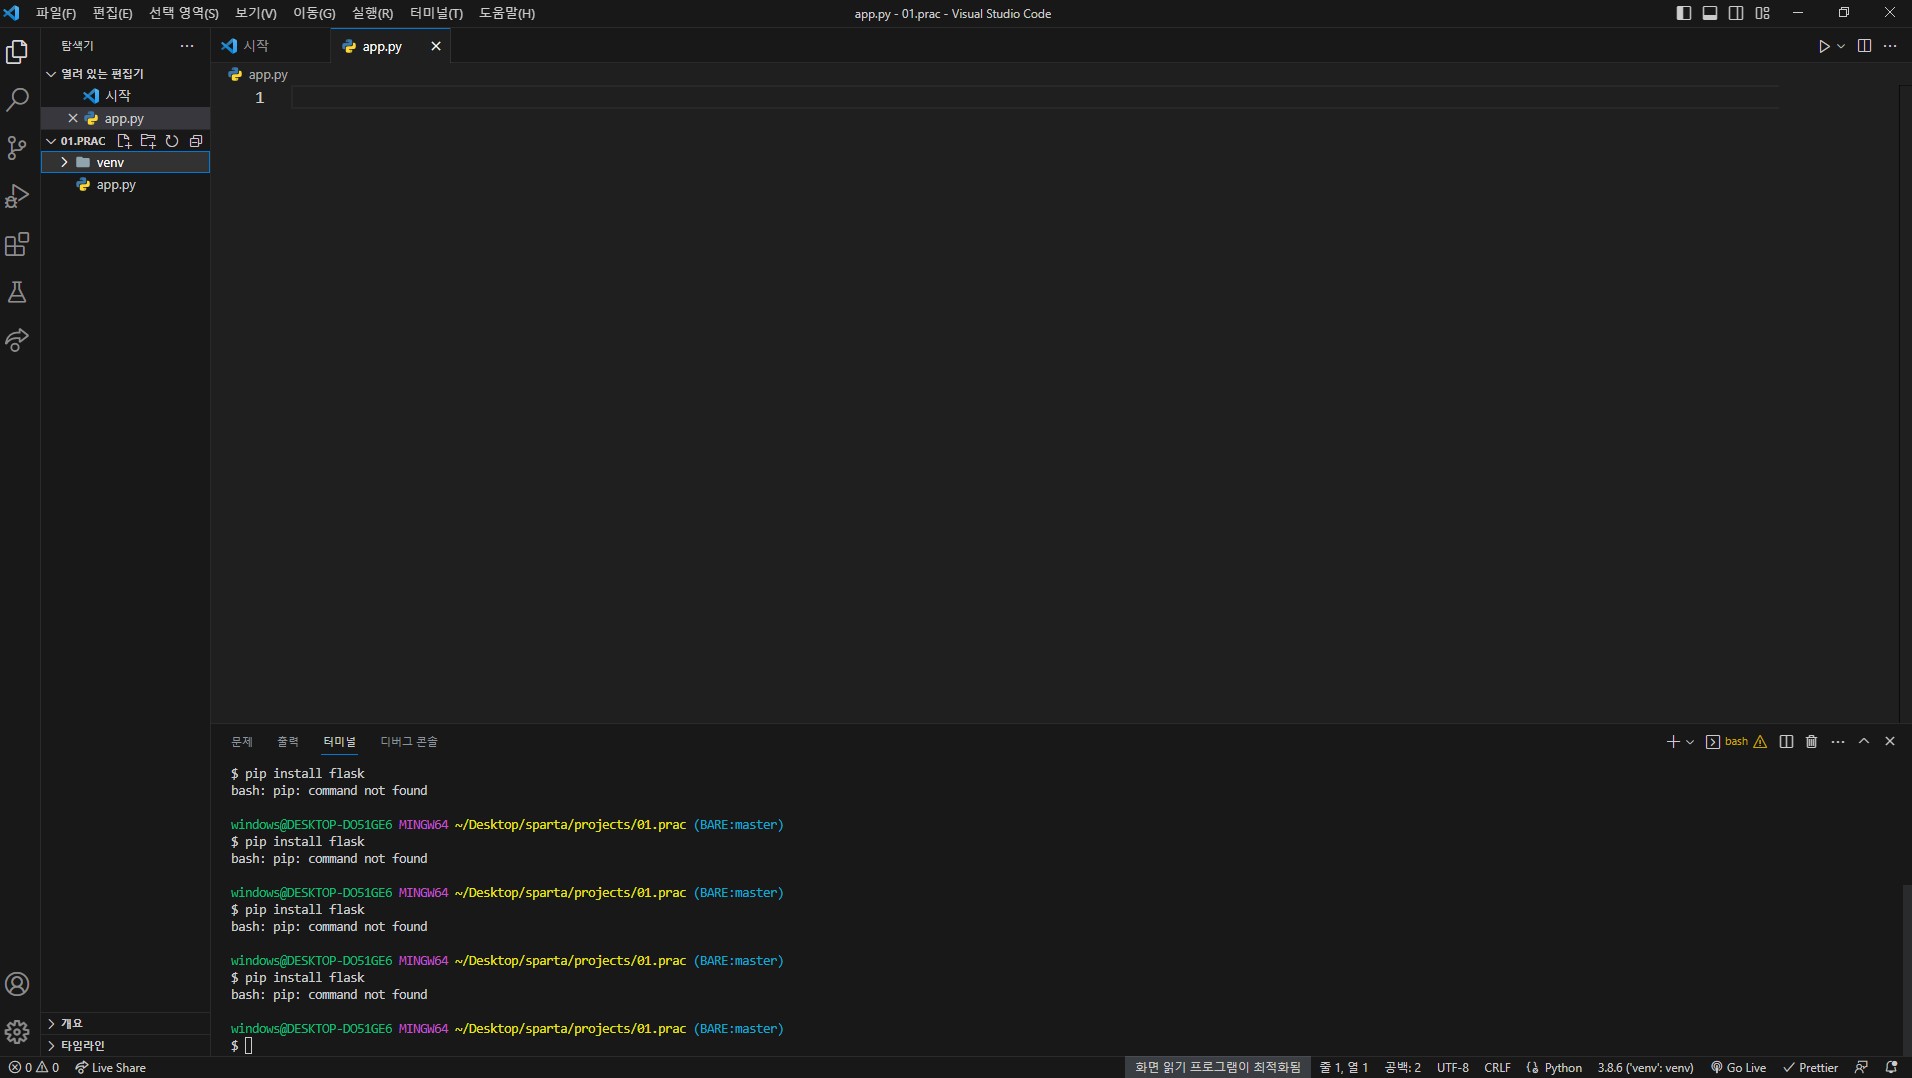
Task: Toggle secondary side bar visibility
Action: (x=1736, y=13)
